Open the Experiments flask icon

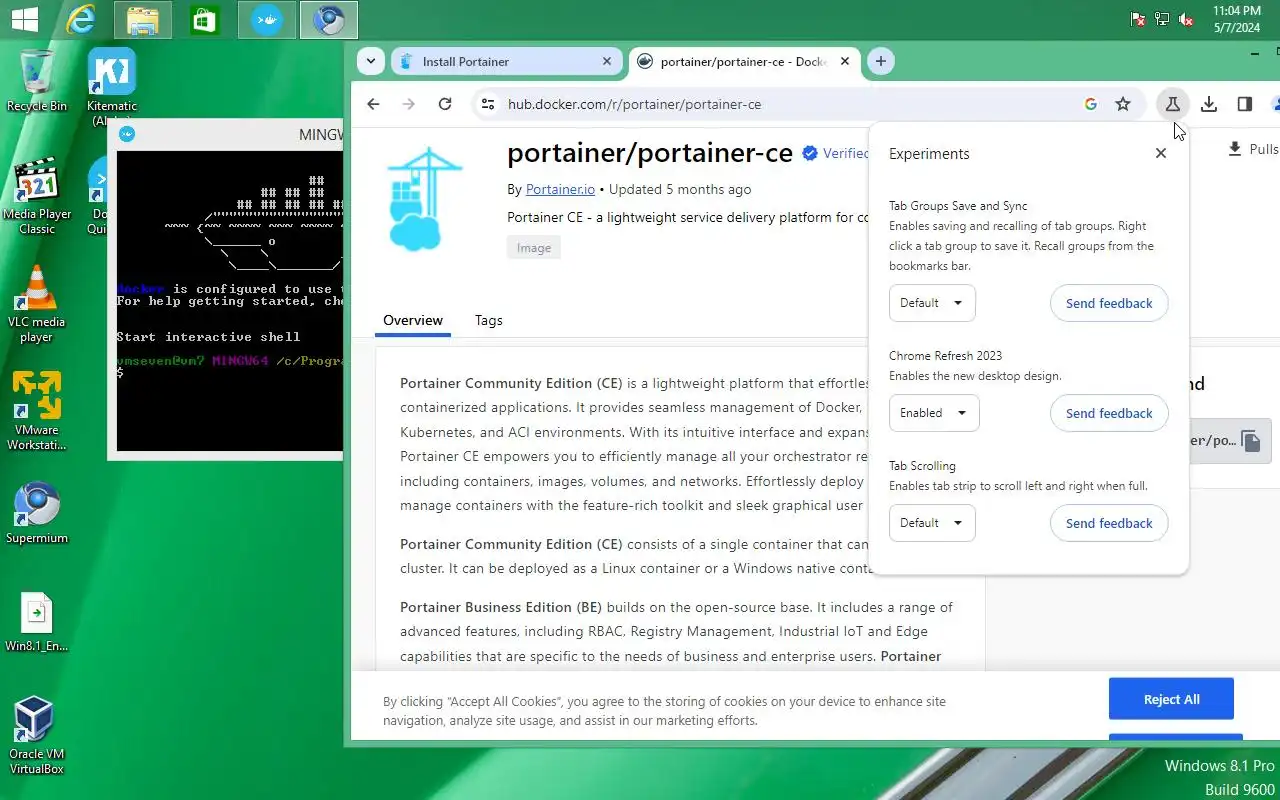[x=1173, y=104]
